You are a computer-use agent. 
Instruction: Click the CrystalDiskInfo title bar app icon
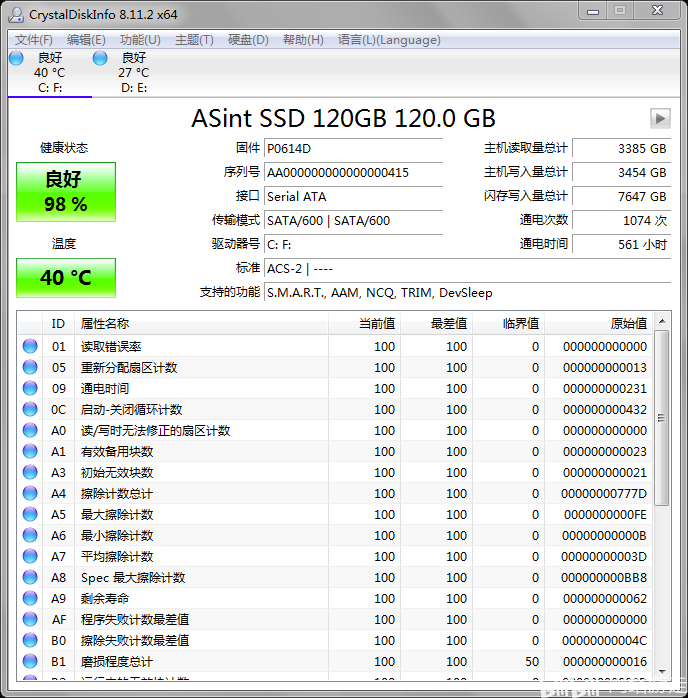coord(16,15)
